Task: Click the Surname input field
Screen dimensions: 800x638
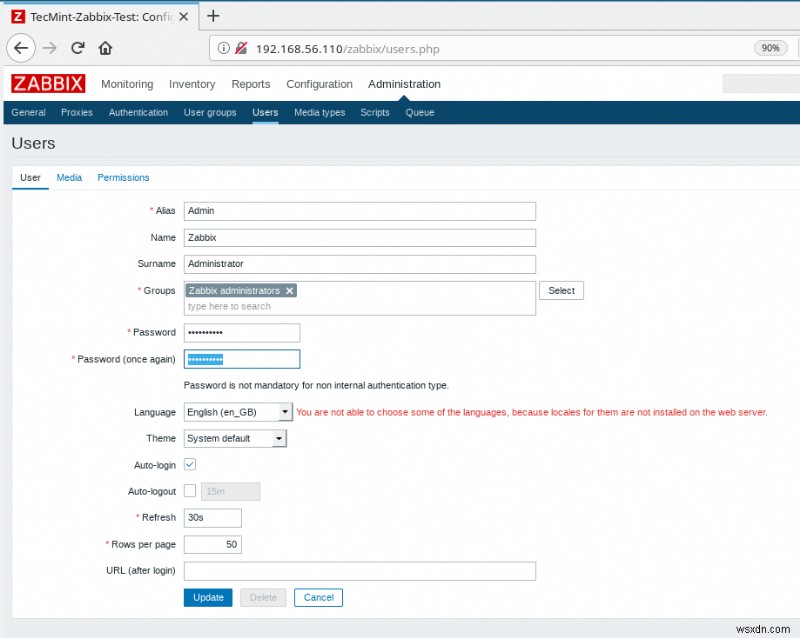Action: [360, 264]
